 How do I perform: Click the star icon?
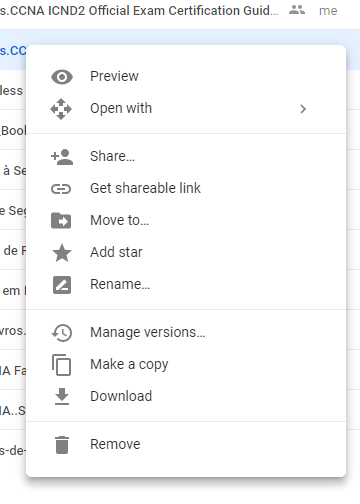62,253
